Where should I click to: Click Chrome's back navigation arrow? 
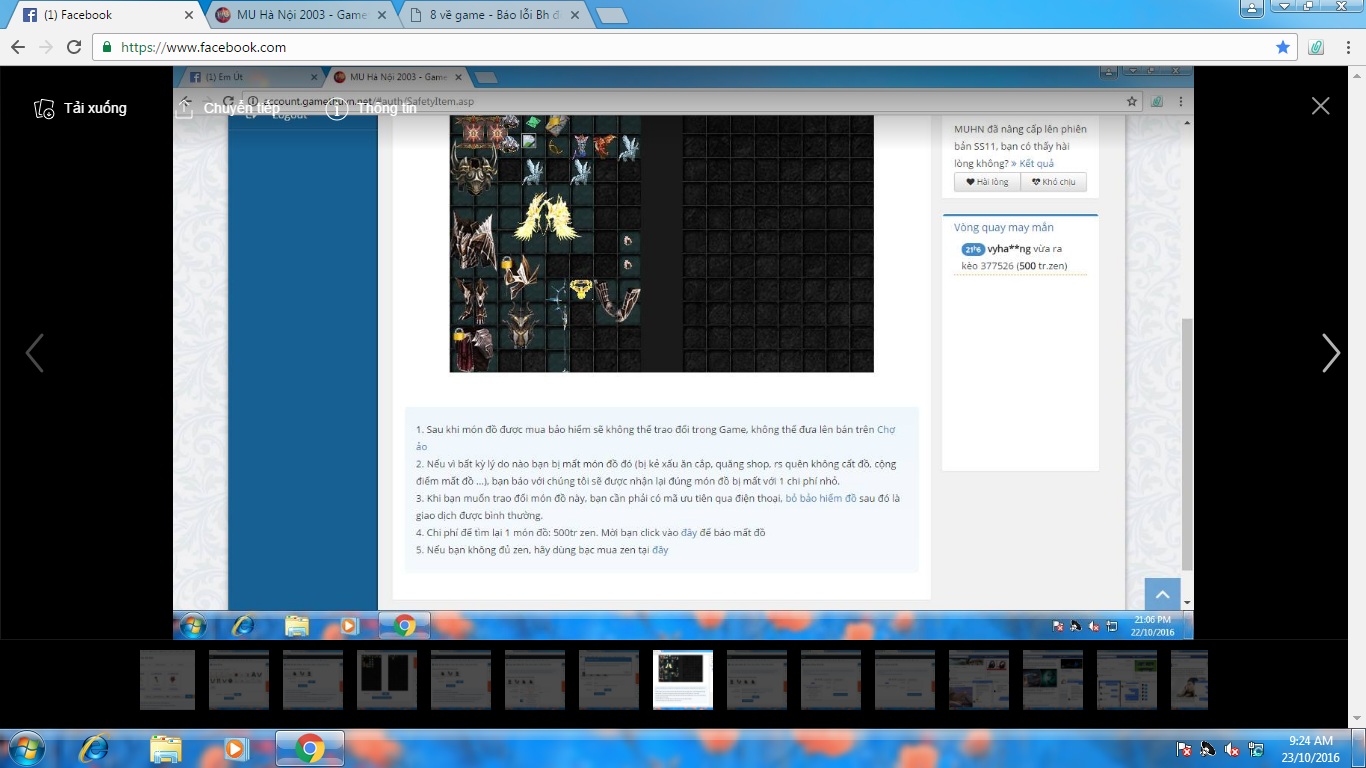[x=18, y=47]
